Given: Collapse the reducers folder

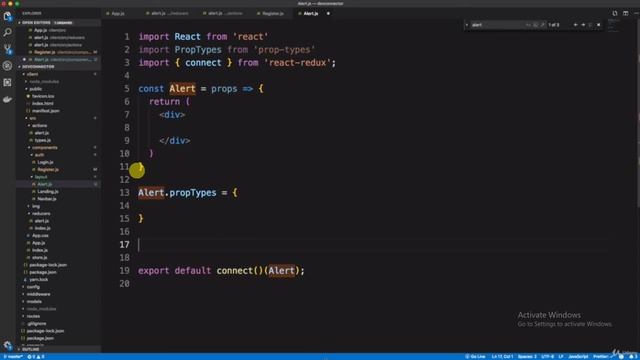Looking at the screenshot, I should [x=41, y=214].
